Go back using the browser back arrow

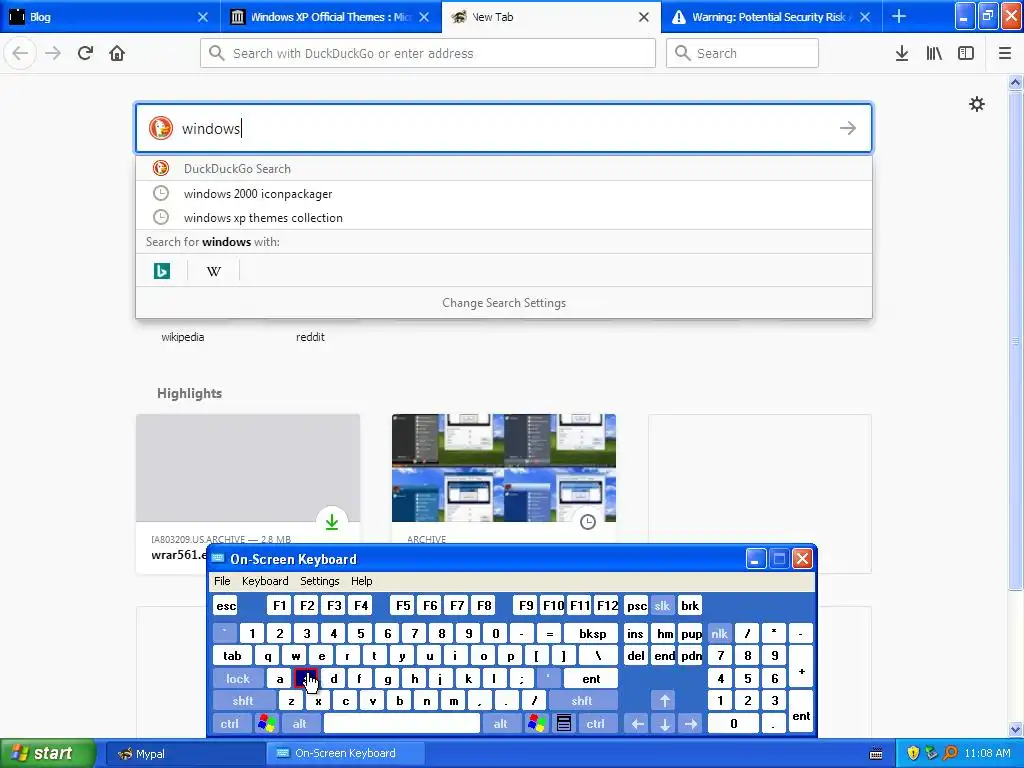coord(20,53)
